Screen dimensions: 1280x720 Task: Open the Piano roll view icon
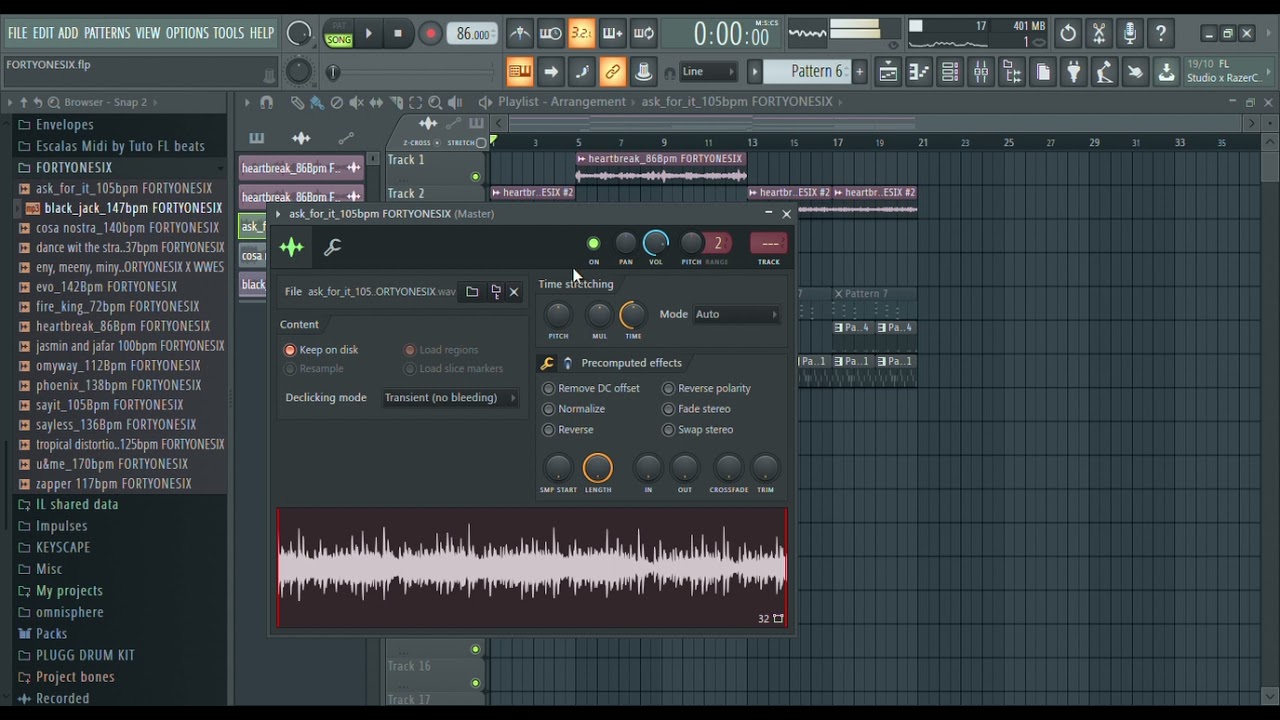click(918, 72)
